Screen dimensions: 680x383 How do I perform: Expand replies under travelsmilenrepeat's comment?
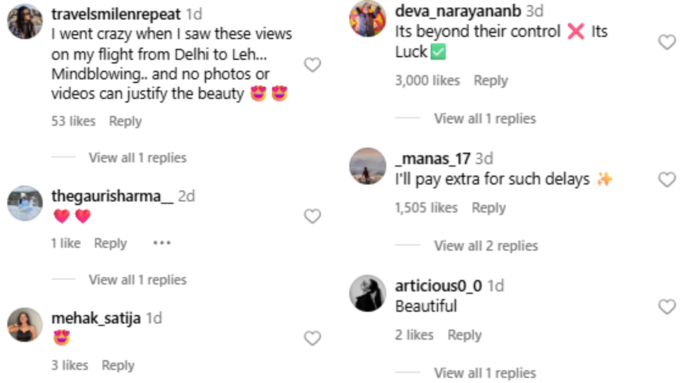[137, 157]
